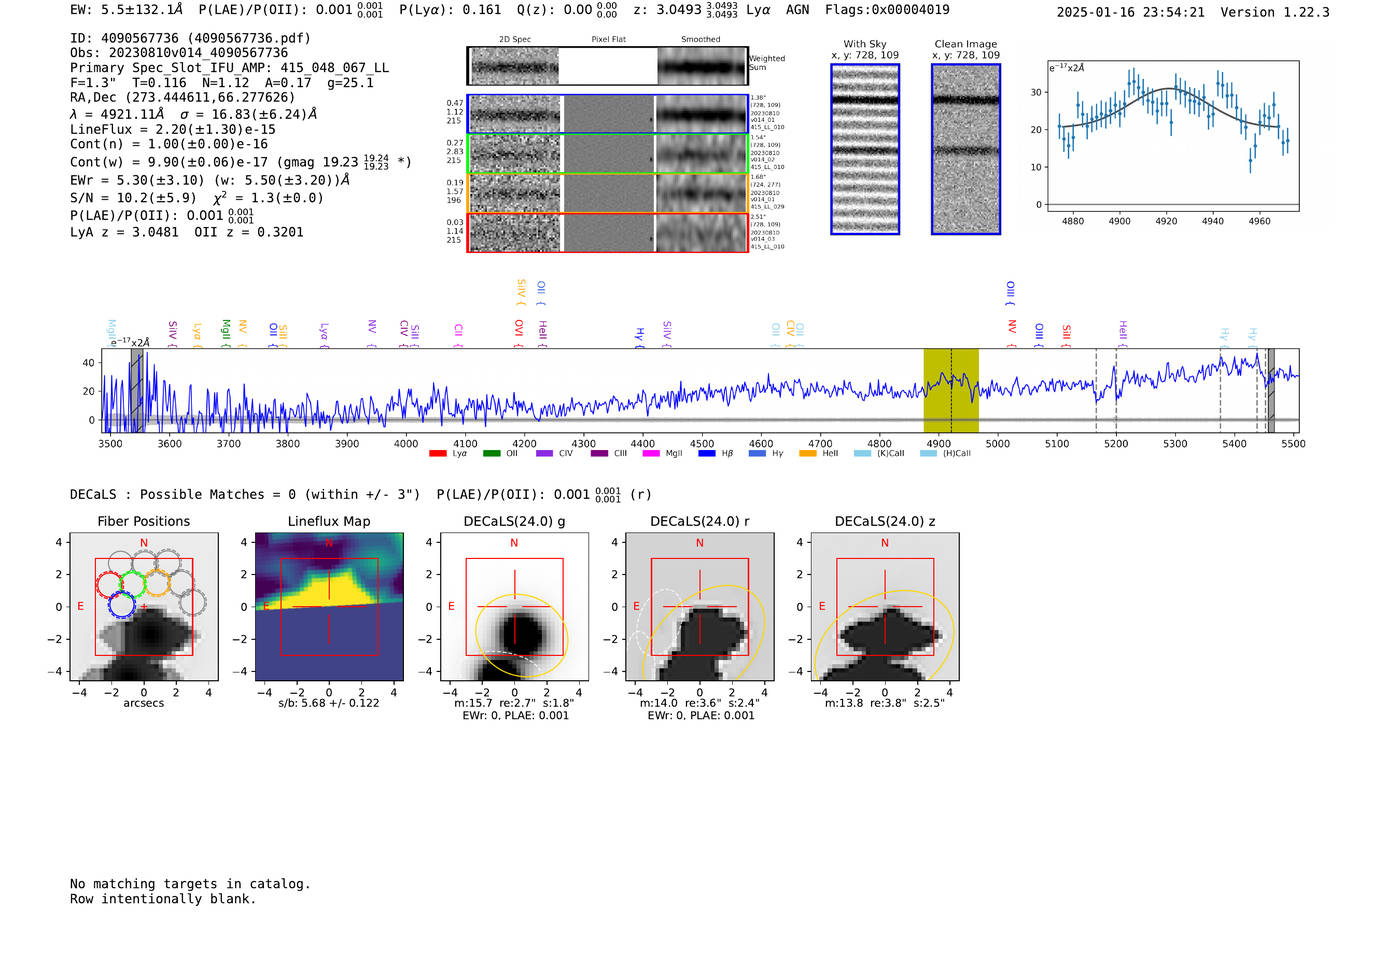Viewport: 1400px width, 953px height.
Task: Pick the orange HeII legend swatch
Action: pos(808,454)
